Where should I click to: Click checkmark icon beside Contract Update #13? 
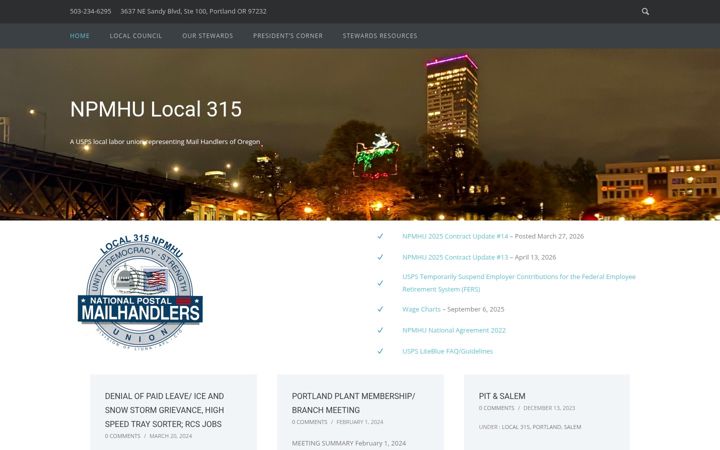(380, 257)
